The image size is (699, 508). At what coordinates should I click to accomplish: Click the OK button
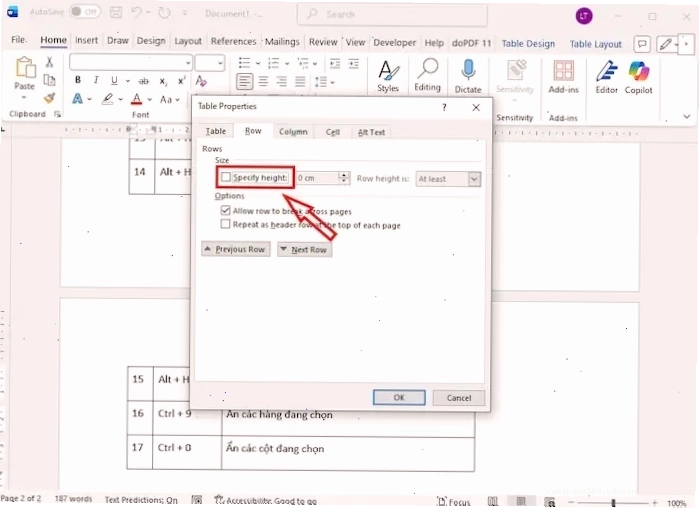(x=399, y=397)
